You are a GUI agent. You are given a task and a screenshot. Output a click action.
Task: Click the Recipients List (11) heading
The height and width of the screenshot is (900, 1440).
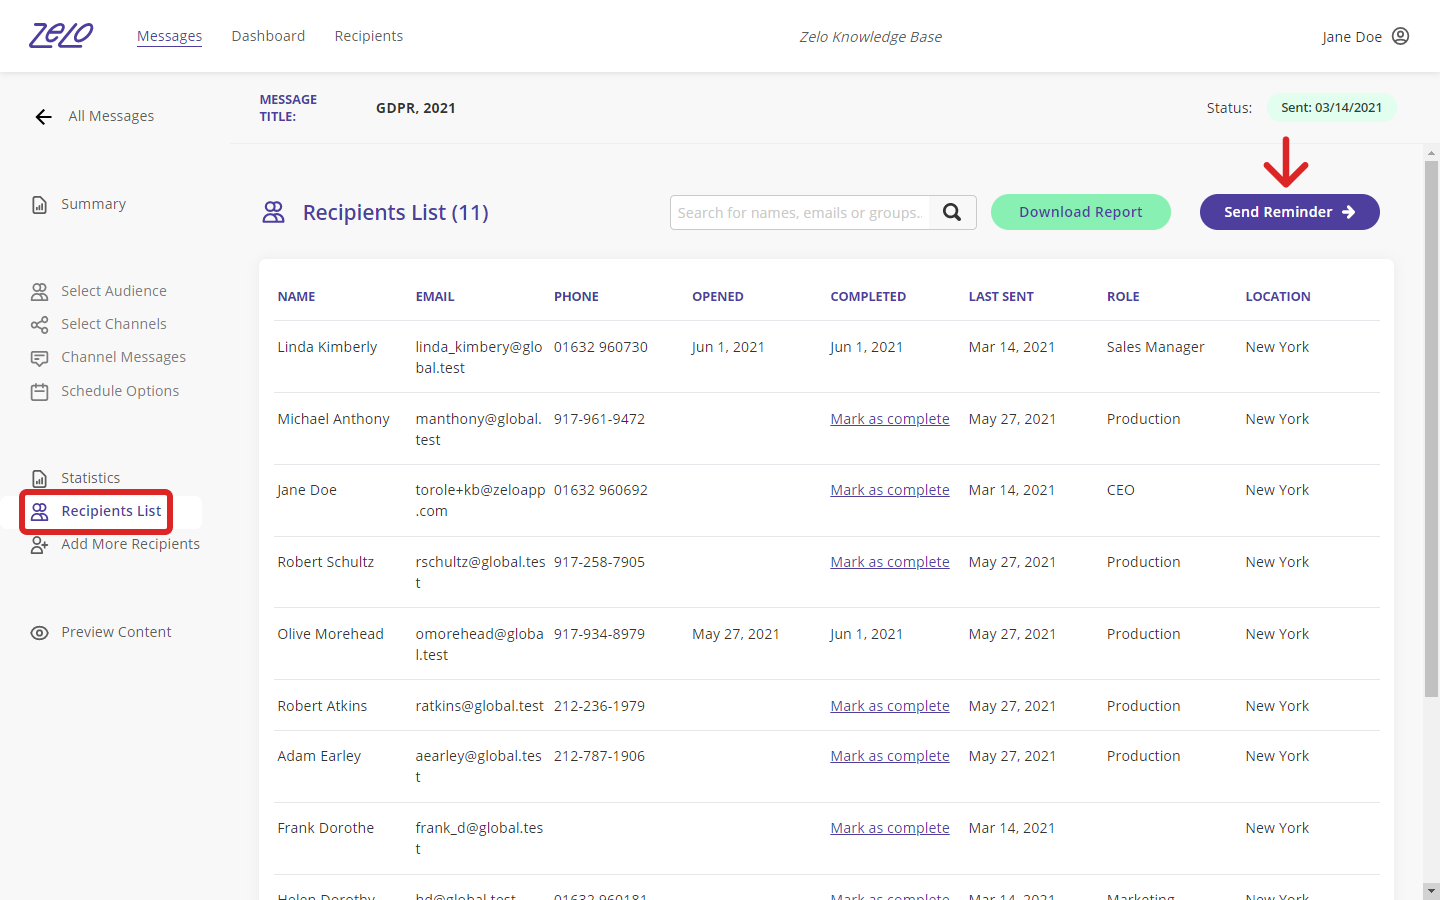tap(395, 212)
